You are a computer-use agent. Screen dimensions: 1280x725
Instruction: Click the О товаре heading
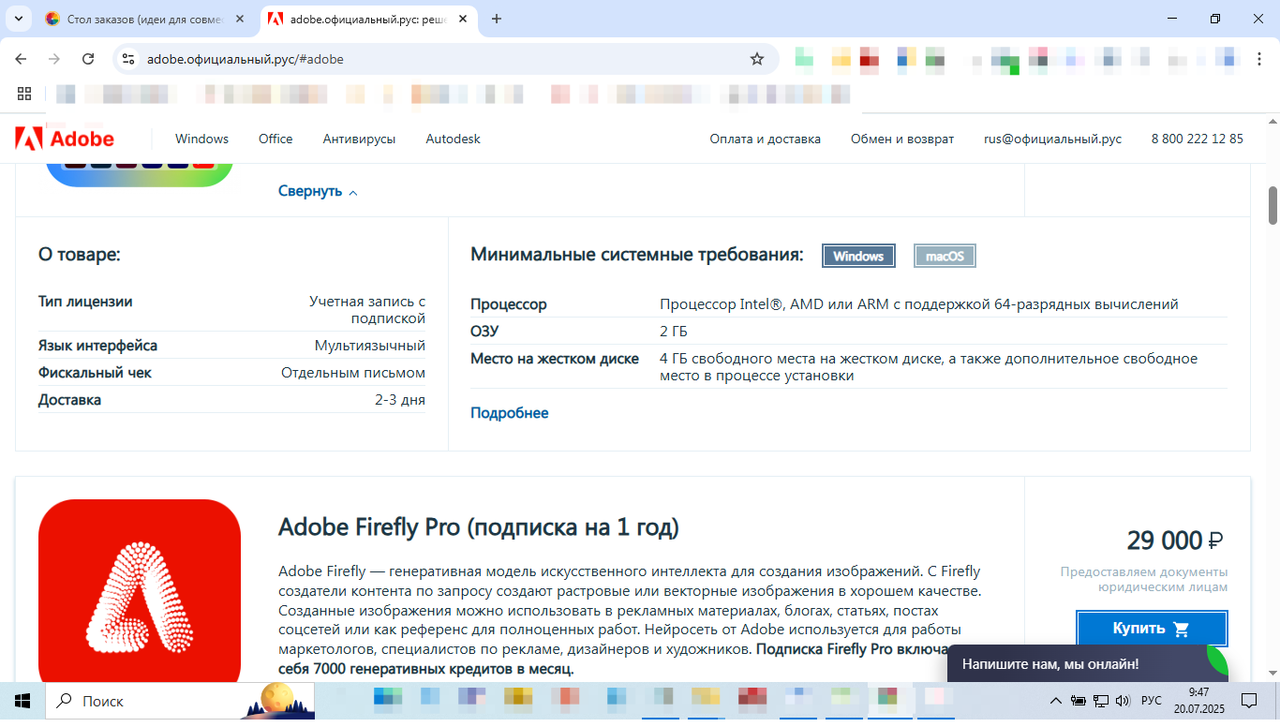pos(79,255)
